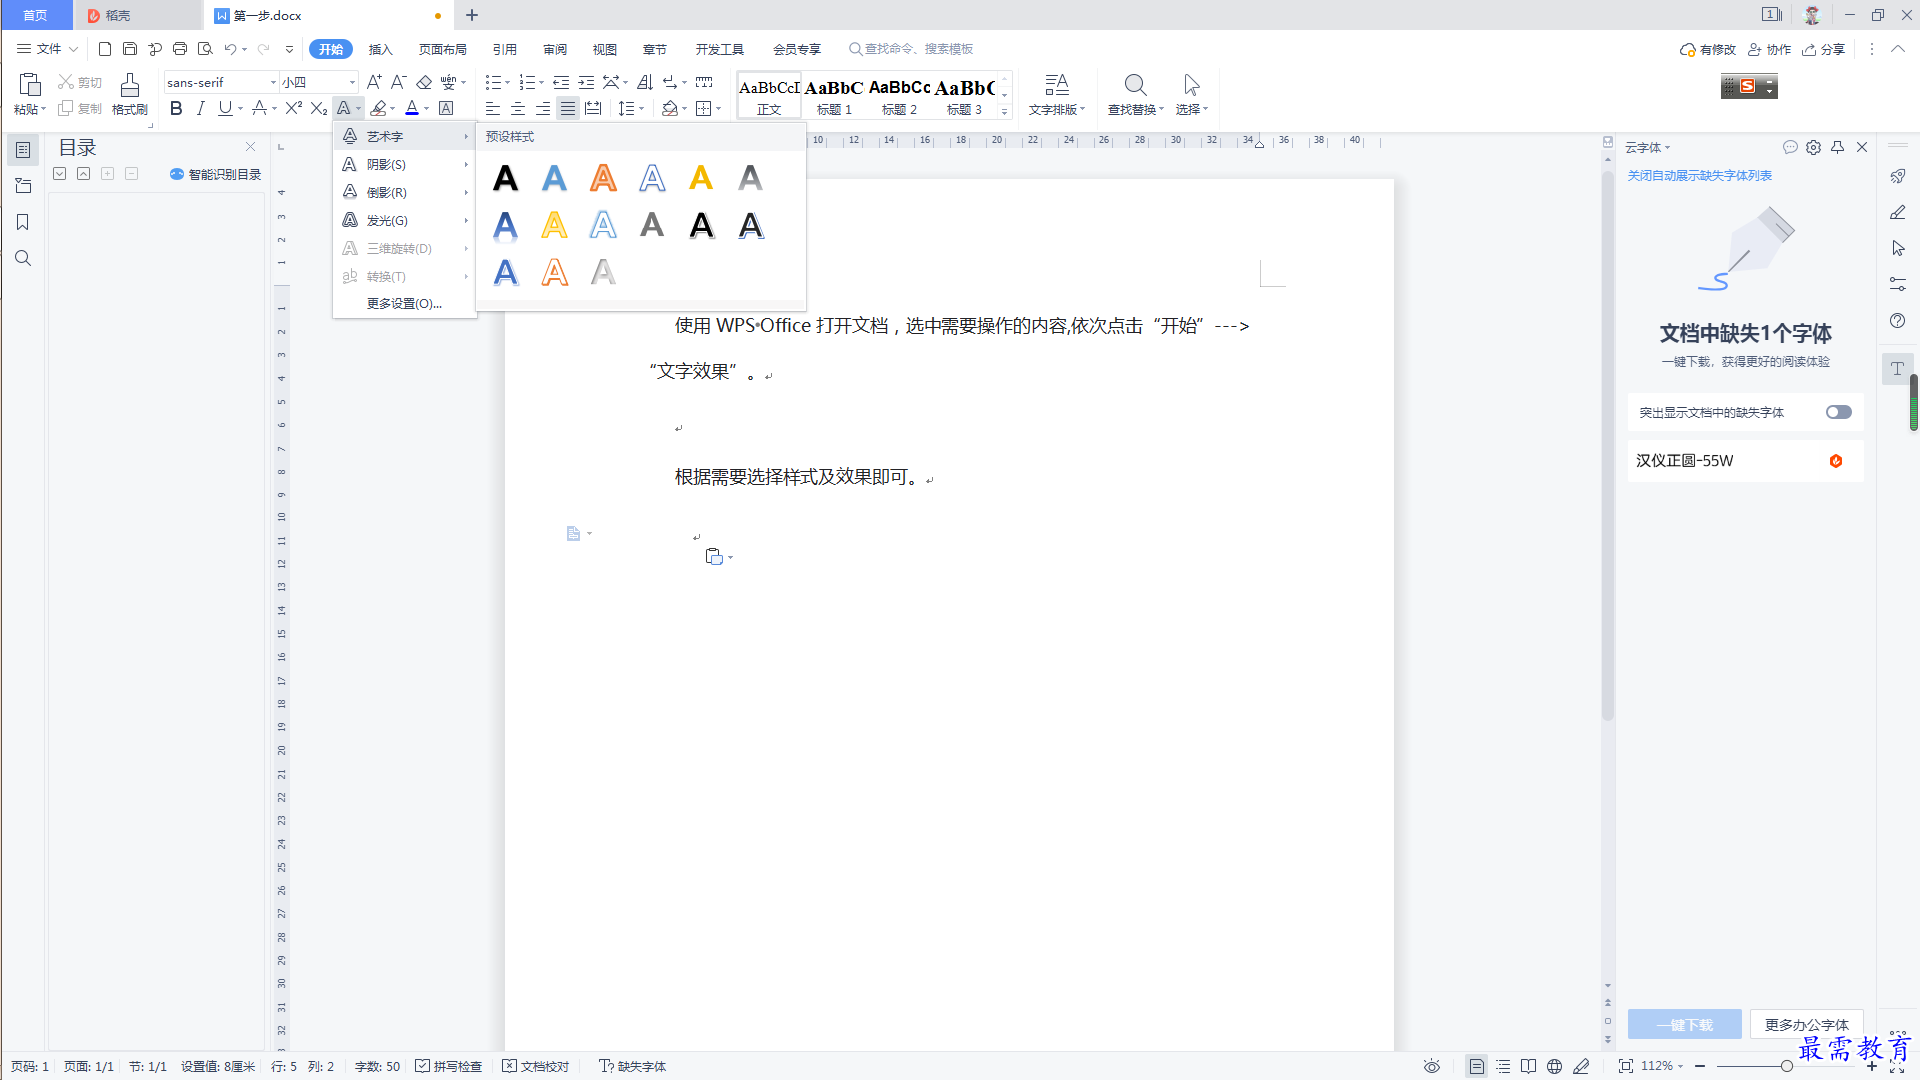Expand the underline style dropdown arrow

(x=241, y=109)
